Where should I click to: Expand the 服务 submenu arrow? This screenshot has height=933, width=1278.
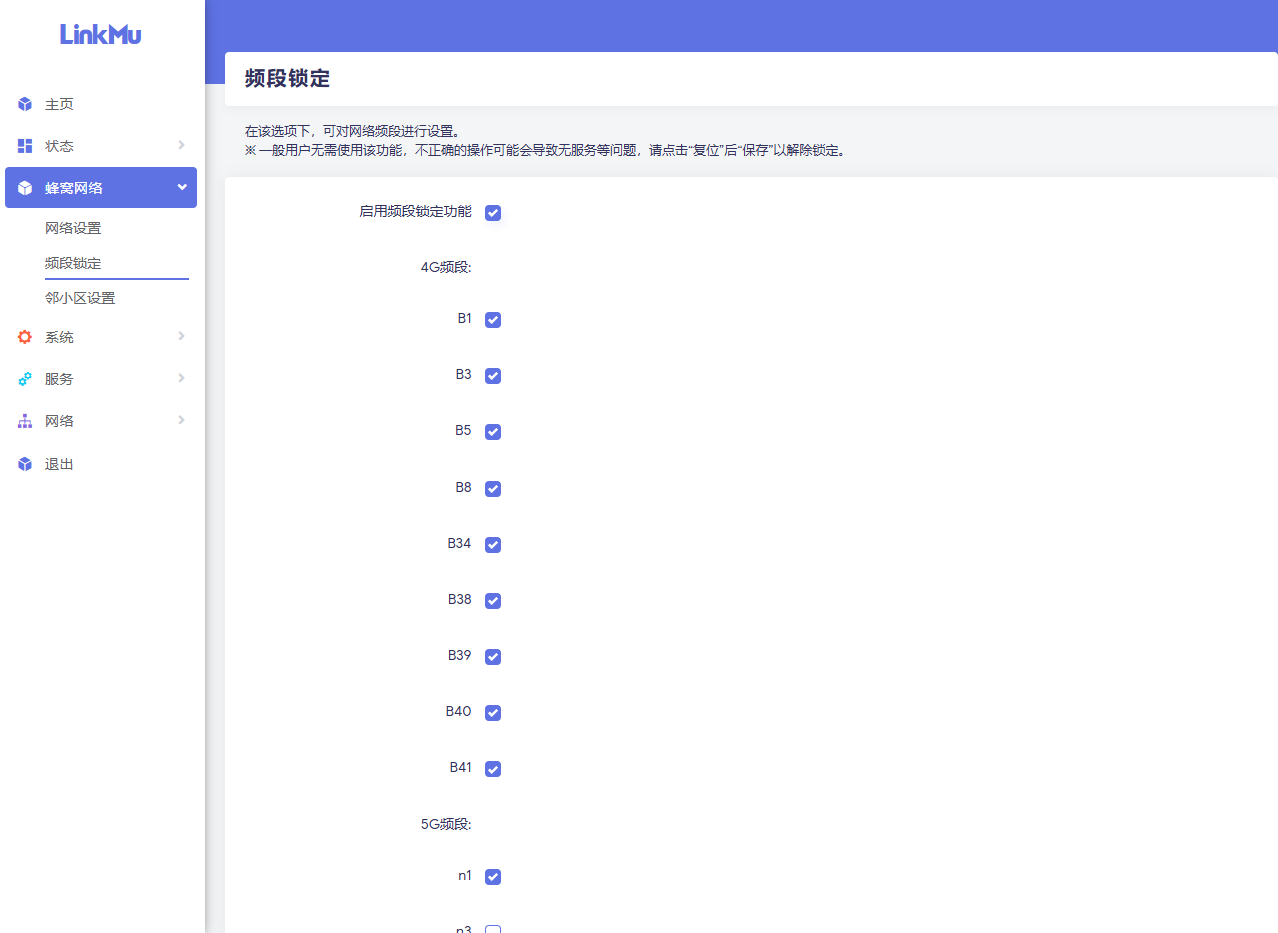click(181, 378)
